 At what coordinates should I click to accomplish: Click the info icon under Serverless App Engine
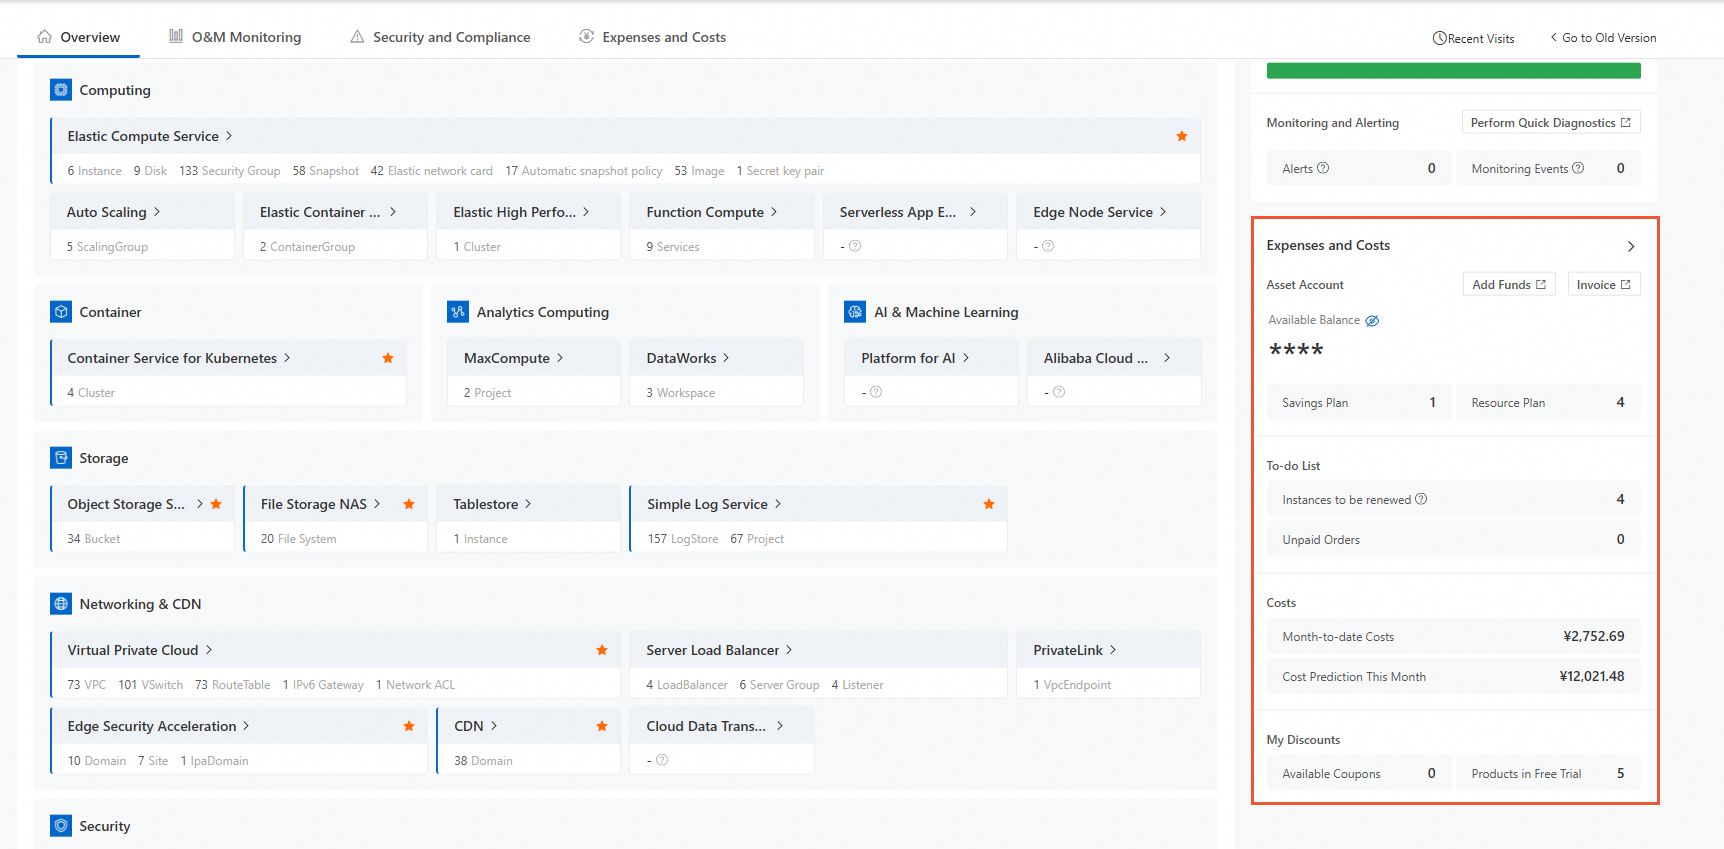tap(855, 246)
